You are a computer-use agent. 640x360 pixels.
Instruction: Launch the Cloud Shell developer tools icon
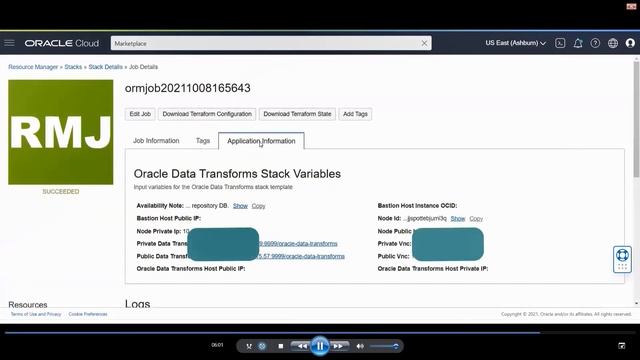pyautogui.click(x=560, y=43)
